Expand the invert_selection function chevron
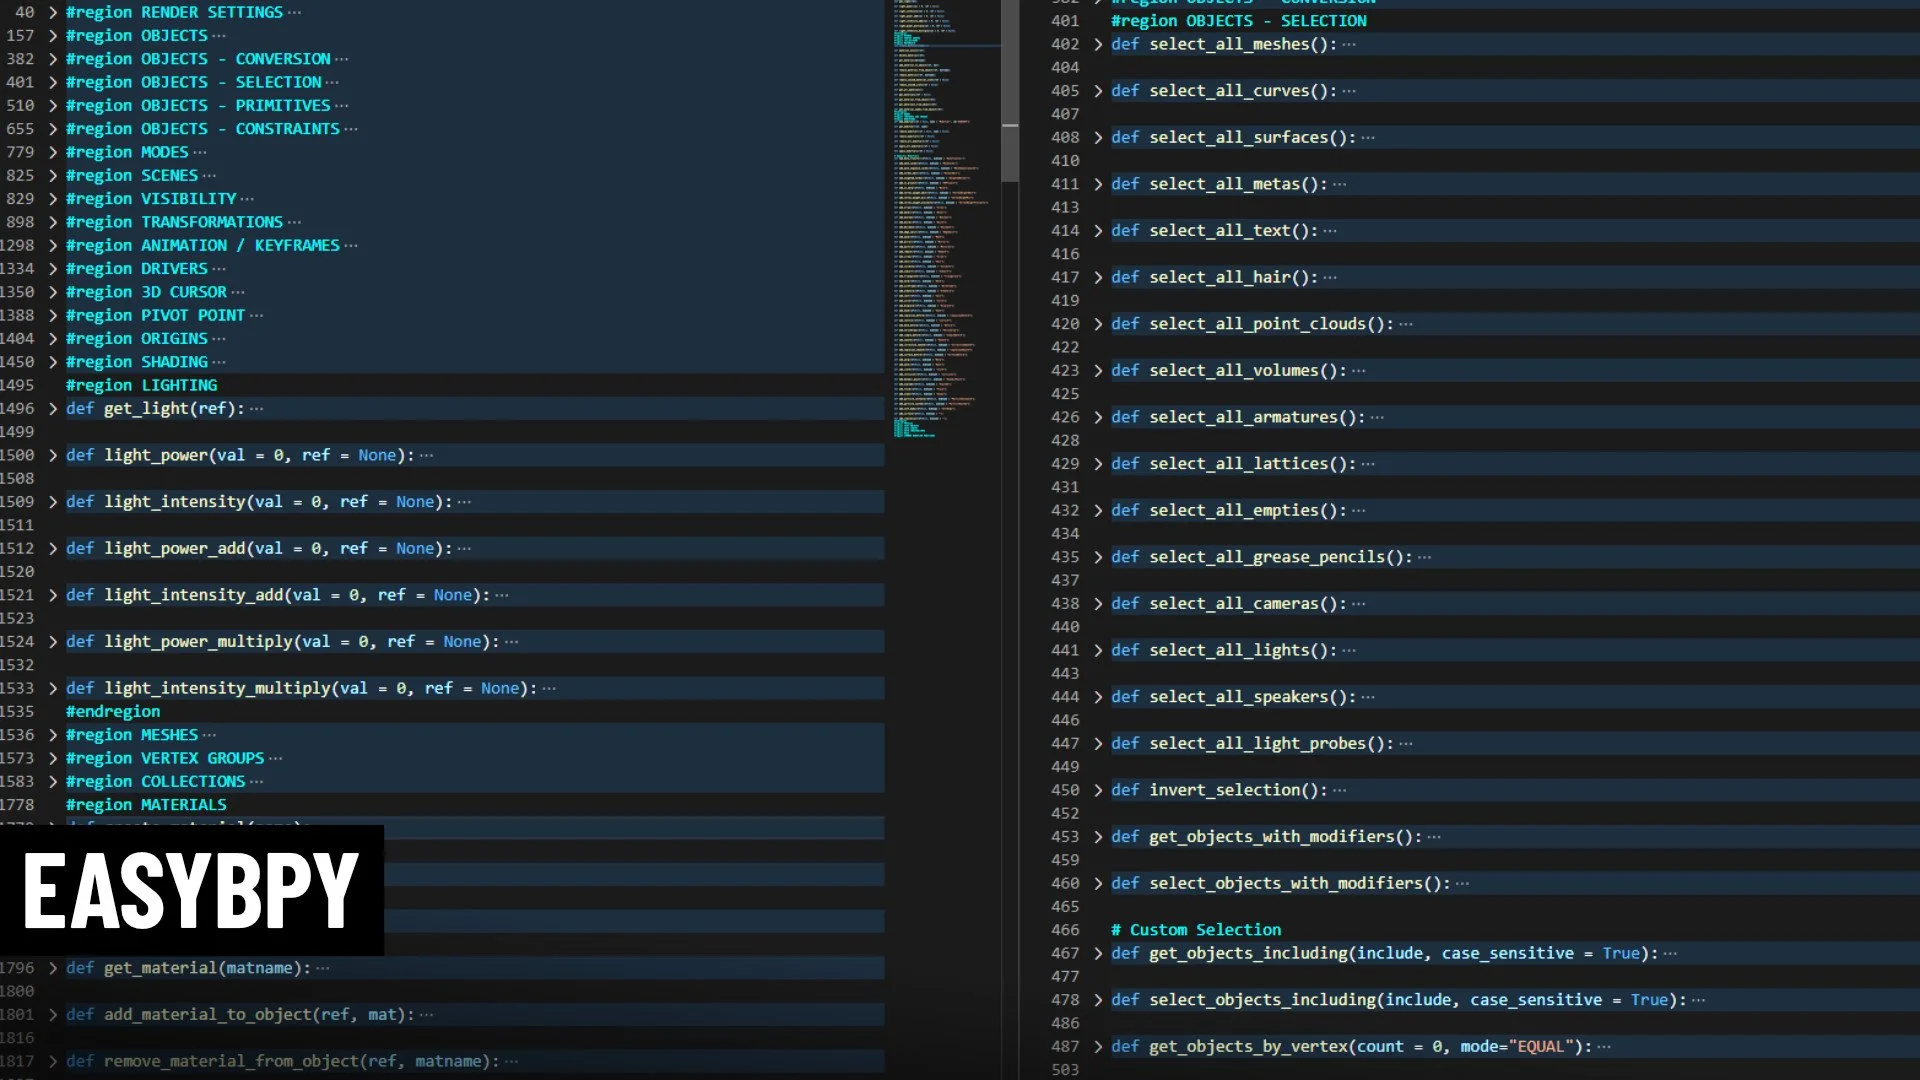1920x1080 pixels. pyautogui.click(x=1098, y=790)
